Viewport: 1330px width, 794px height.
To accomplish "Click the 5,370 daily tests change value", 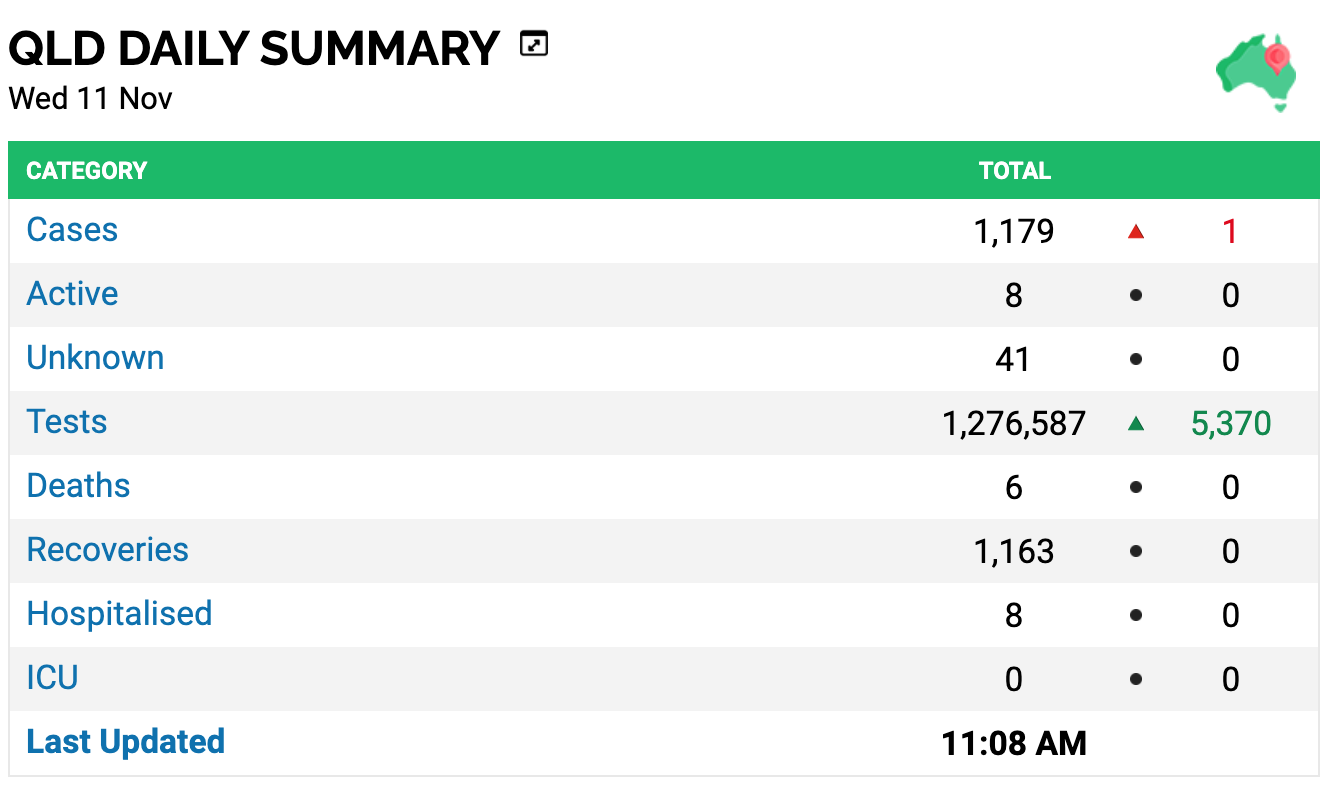I will (x=1231, y=424).
